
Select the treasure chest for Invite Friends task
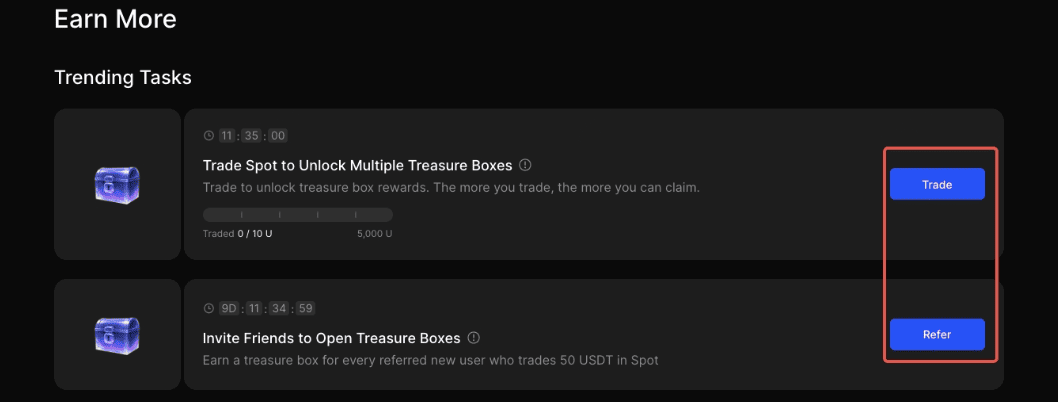(115, 334)
